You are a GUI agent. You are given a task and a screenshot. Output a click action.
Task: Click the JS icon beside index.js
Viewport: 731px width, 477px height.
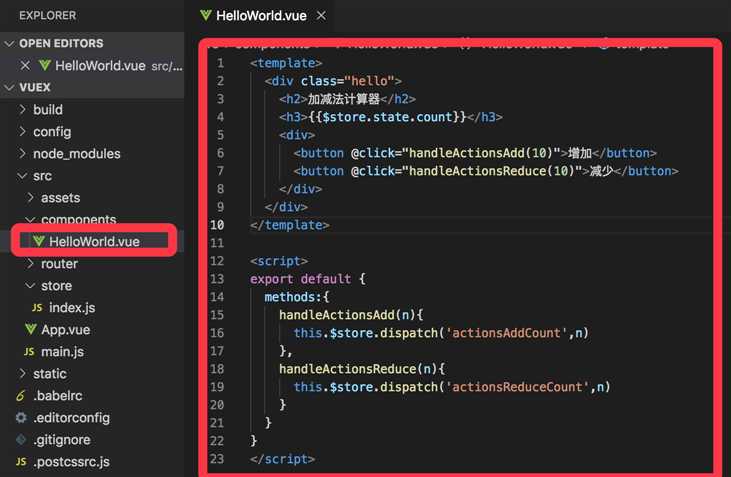tap(37, 308)
